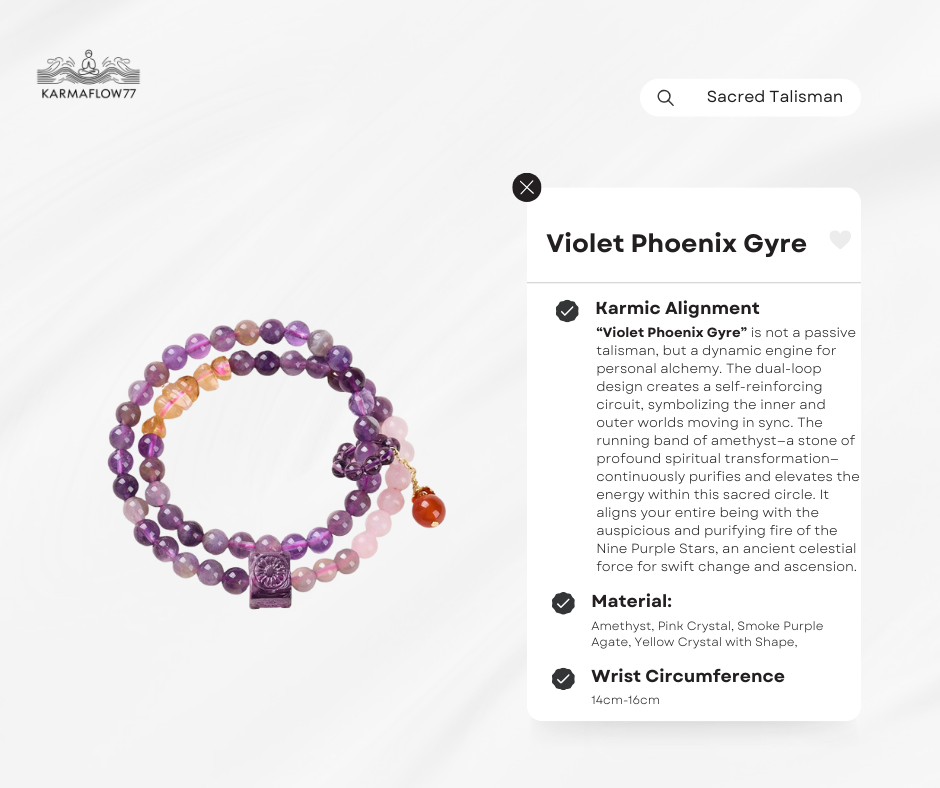Collapse the Wrist Circumference section
The height and width of the screenshot is (788, 940).
click(688, 676)
